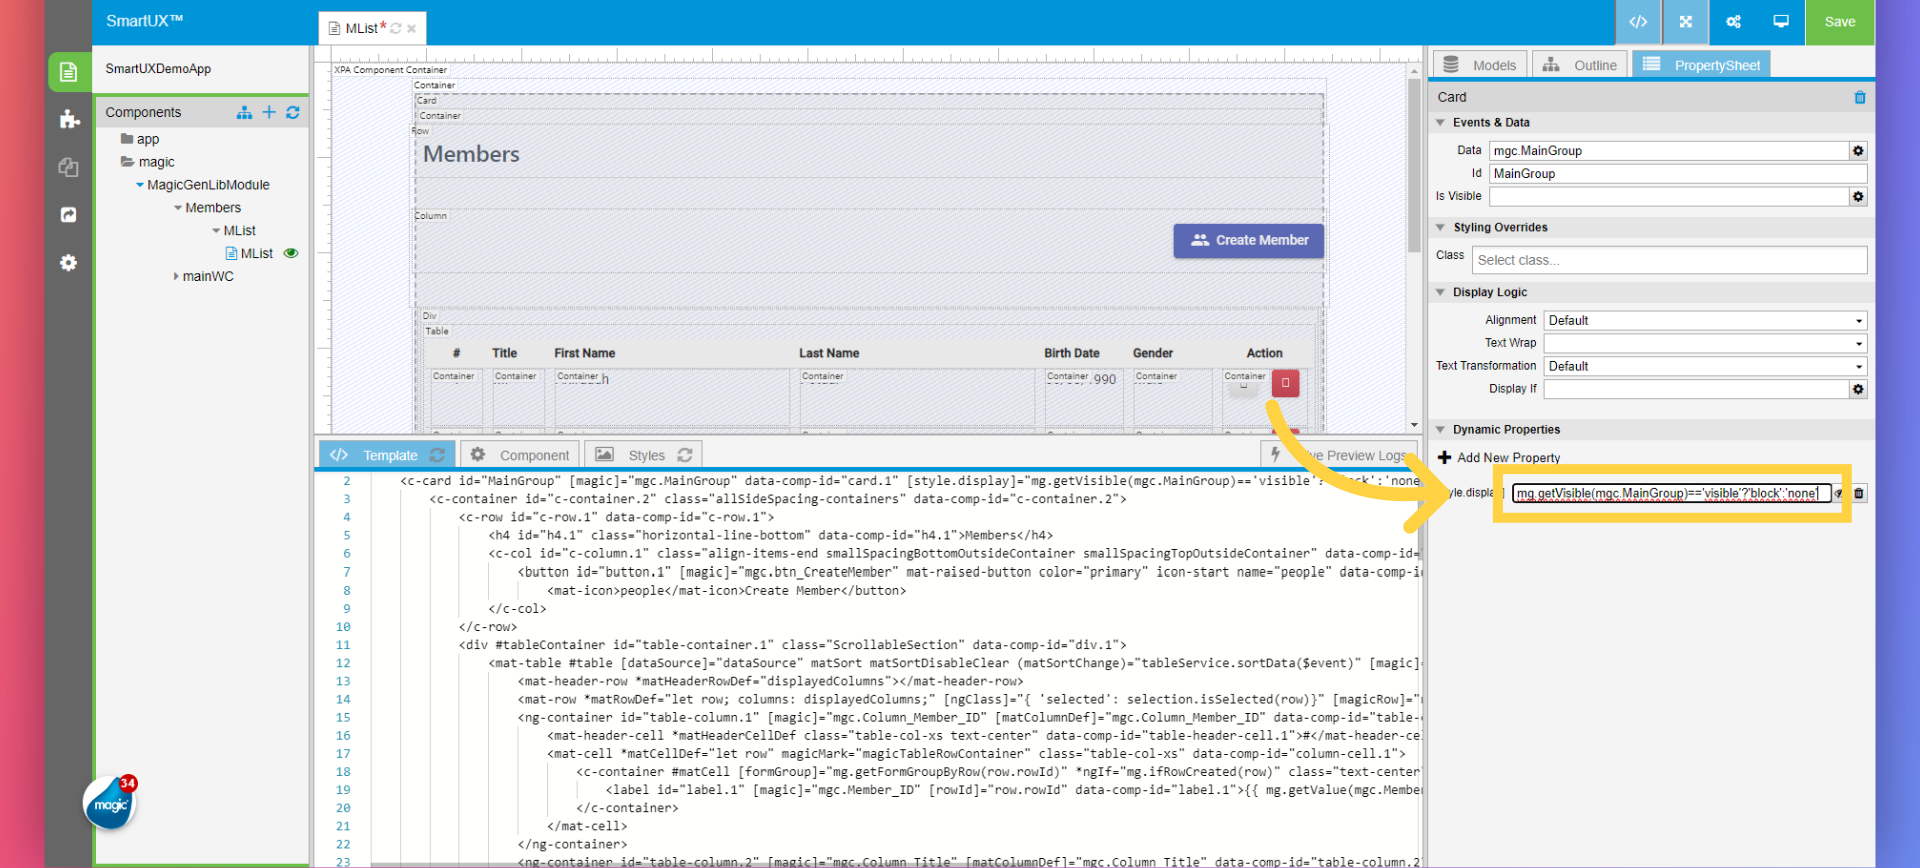This screenshot has width=1920, height=868.
Task: Toggle the green eye next to MList
Action: click(291, 254)
